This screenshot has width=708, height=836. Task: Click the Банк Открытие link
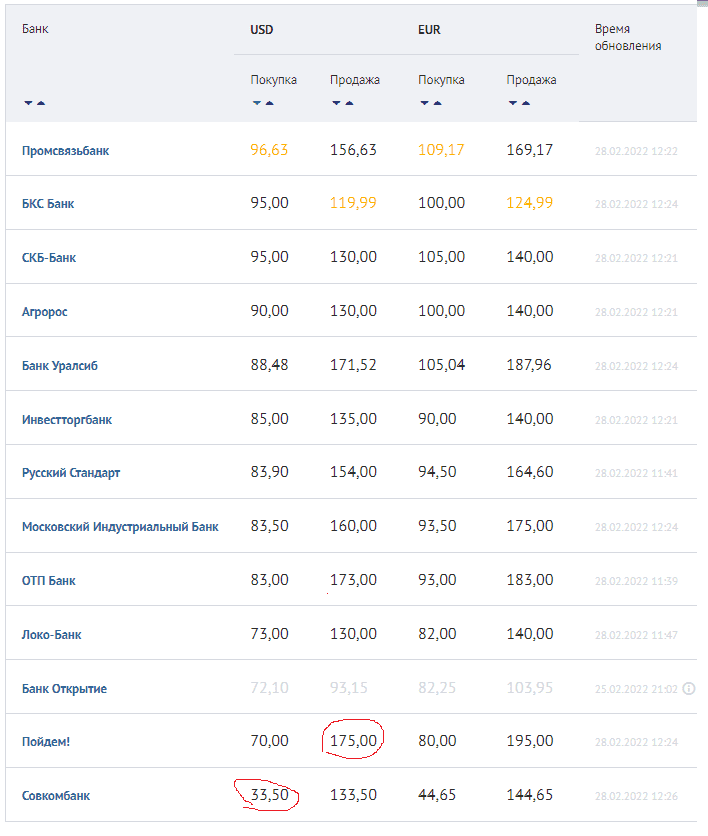point(64,689)
